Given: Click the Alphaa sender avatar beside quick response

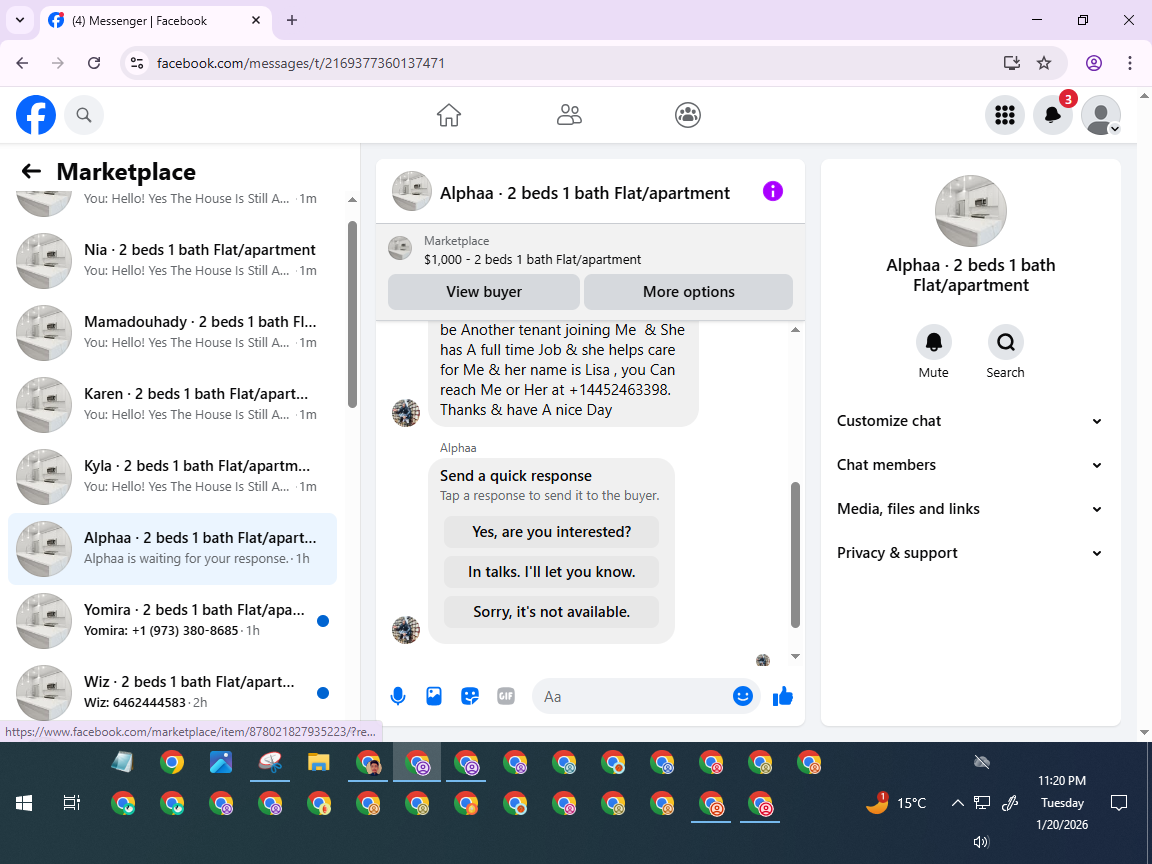Looking at the screenshot, I should pos(406,630).
